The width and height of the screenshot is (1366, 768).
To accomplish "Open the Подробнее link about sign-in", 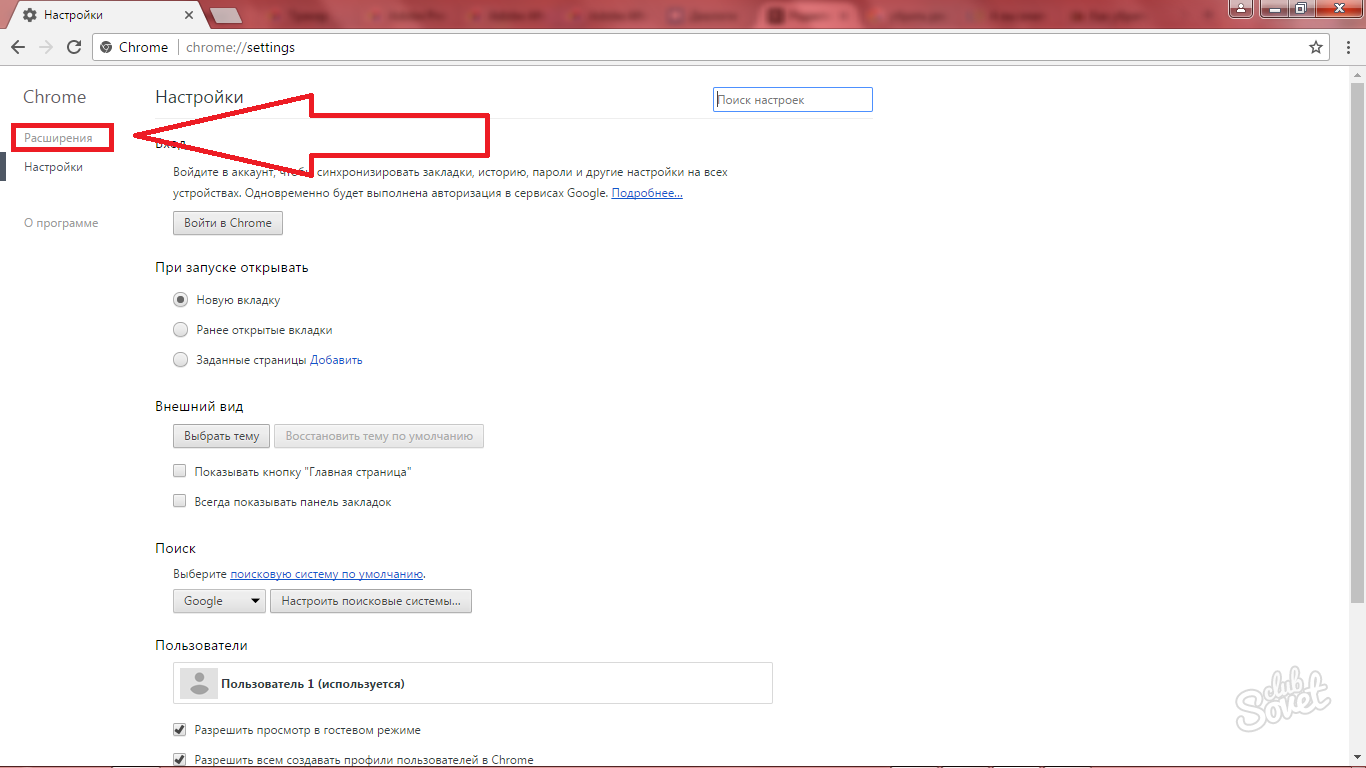I will click(x=647, y=193).
